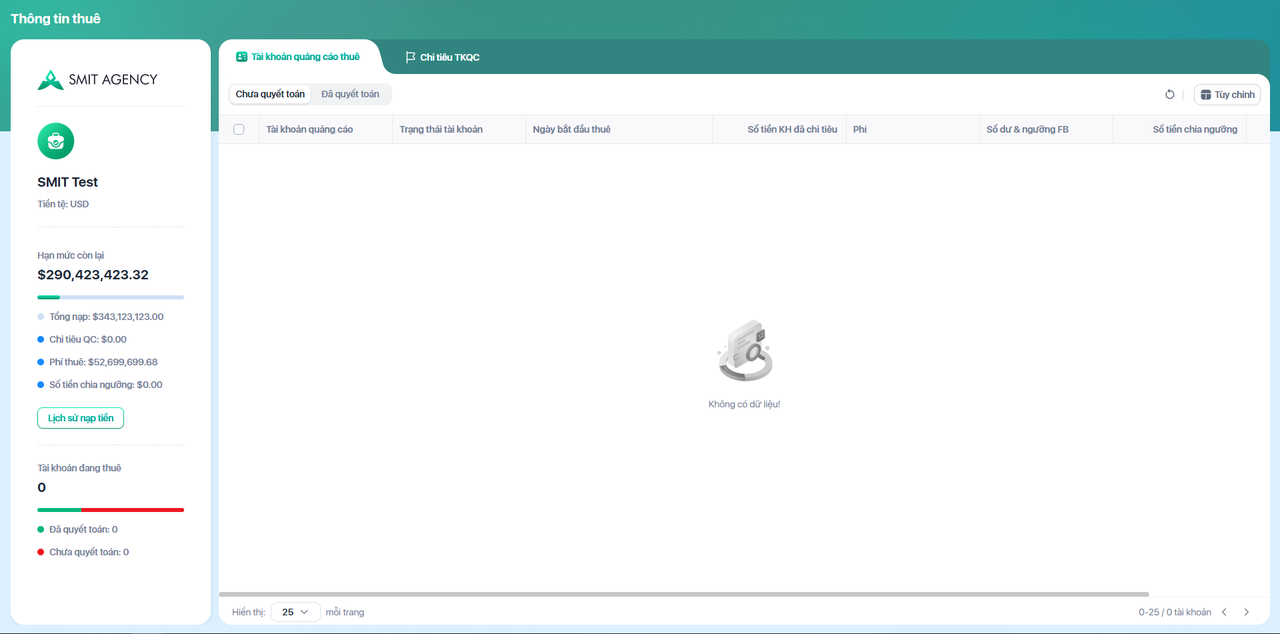
Task: Switch to the Đã quyết toán filter
Action: coord(350,94)
